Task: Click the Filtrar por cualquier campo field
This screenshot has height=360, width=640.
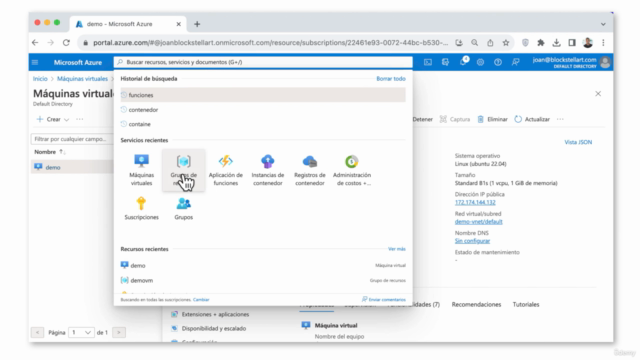Action: click(x=72, y=139)
